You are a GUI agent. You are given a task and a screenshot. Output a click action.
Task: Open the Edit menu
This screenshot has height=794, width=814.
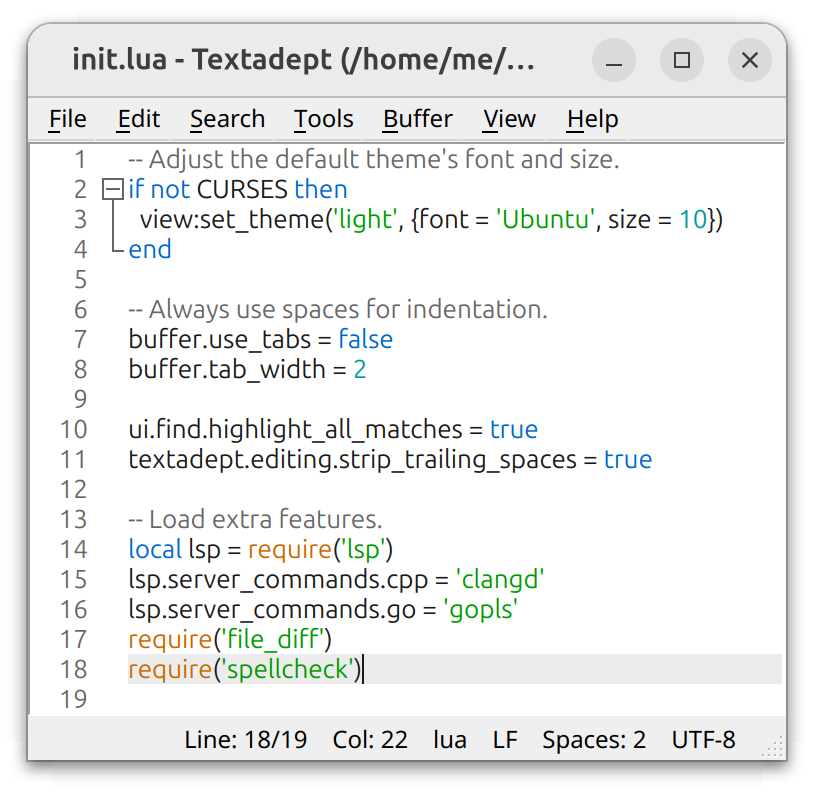[x=138, y=119]
